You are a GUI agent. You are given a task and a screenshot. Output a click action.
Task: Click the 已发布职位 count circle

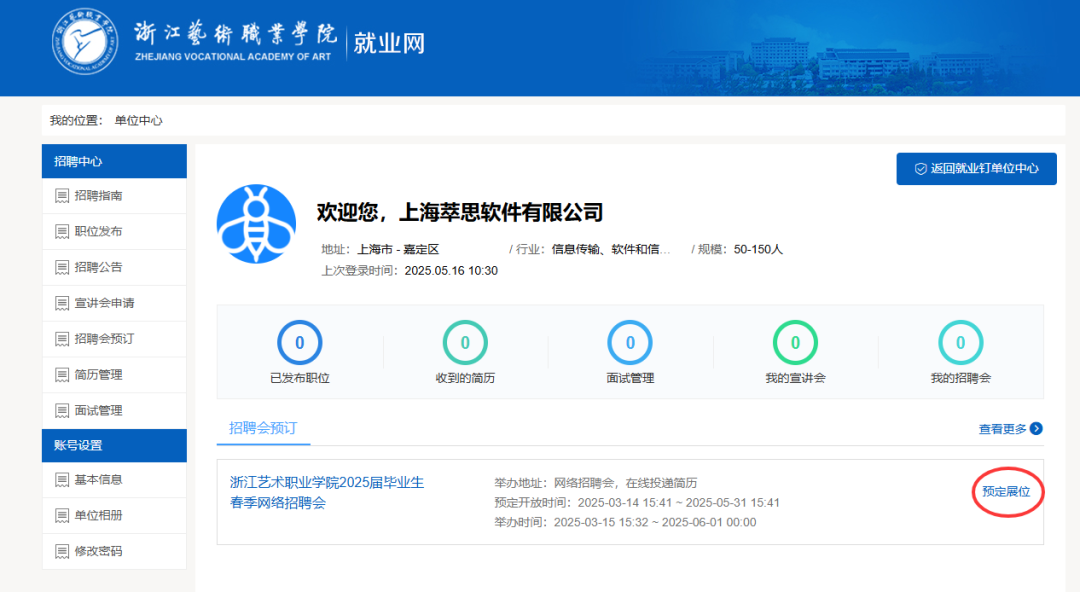tap(299, 343)
